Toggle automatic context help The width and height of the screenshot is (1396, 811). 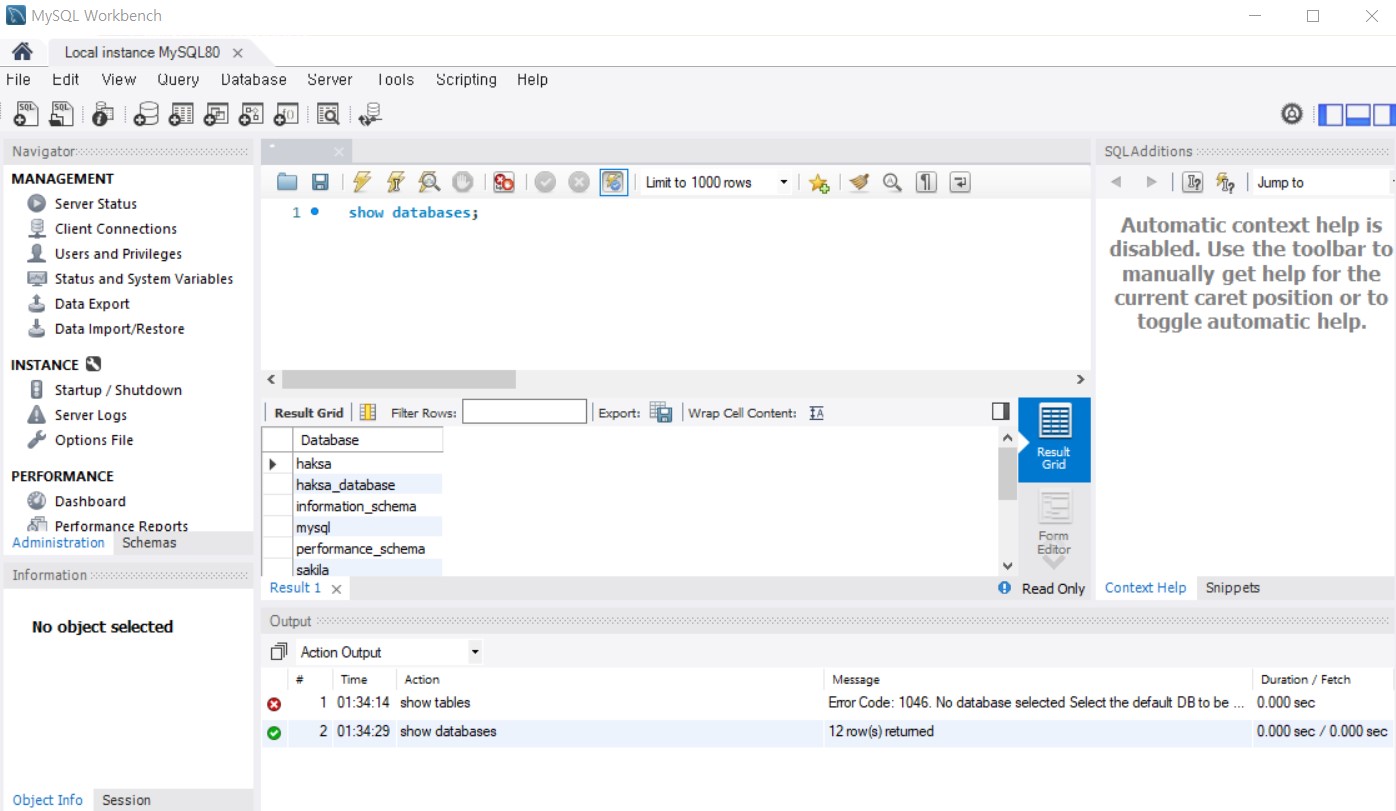click(x=1225, y=182)
